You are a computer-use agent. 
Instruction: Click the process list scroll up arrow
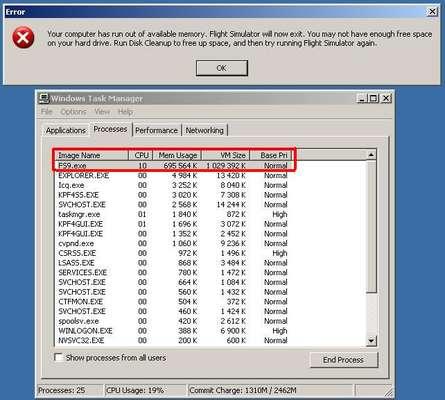[x=371, y=155]
